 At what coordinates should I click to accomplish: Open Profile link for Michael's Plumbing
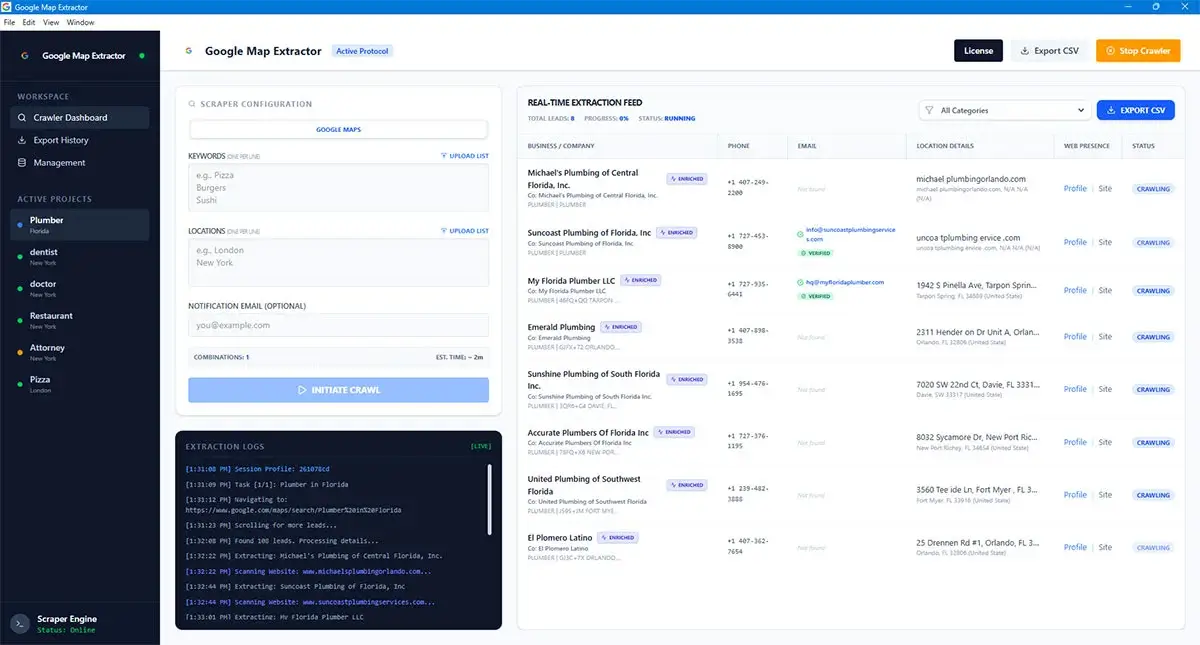tap(1075, 189)
